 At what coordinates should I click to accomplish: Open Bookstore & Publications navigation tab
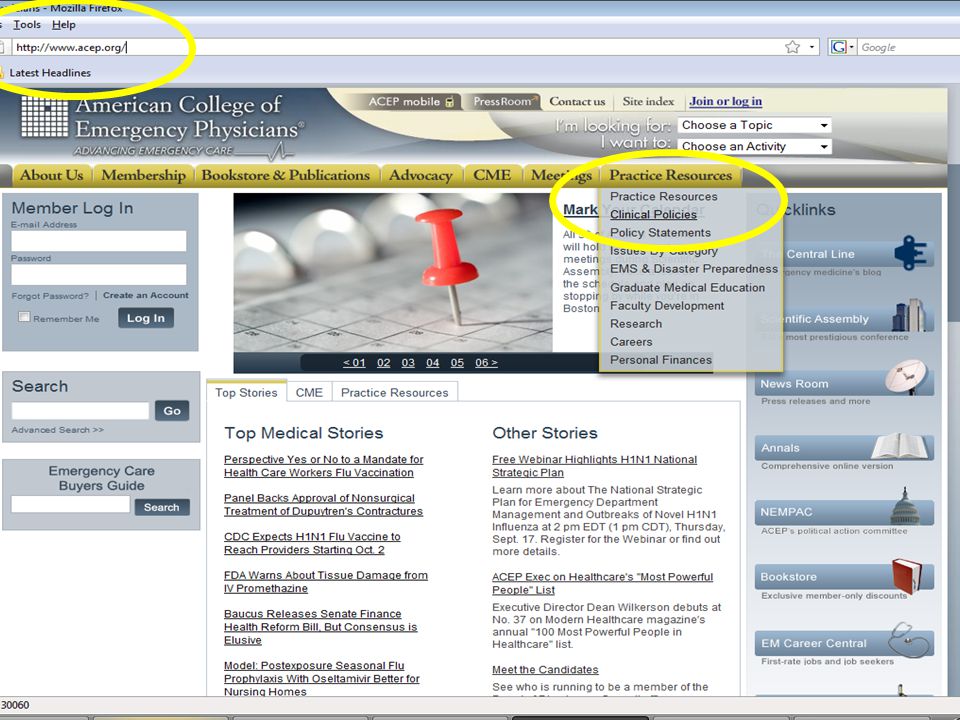285,175
